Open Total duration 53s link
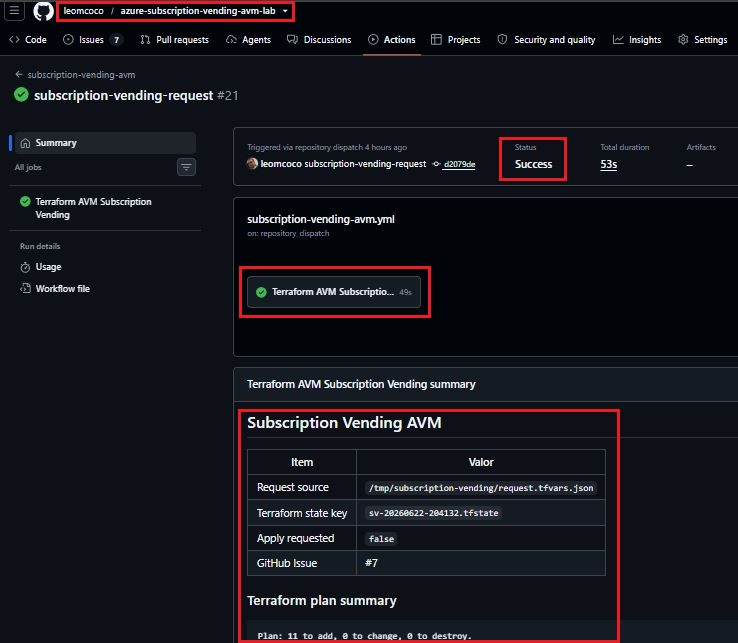The image size is (738, 643). click(x=609, y=164)
